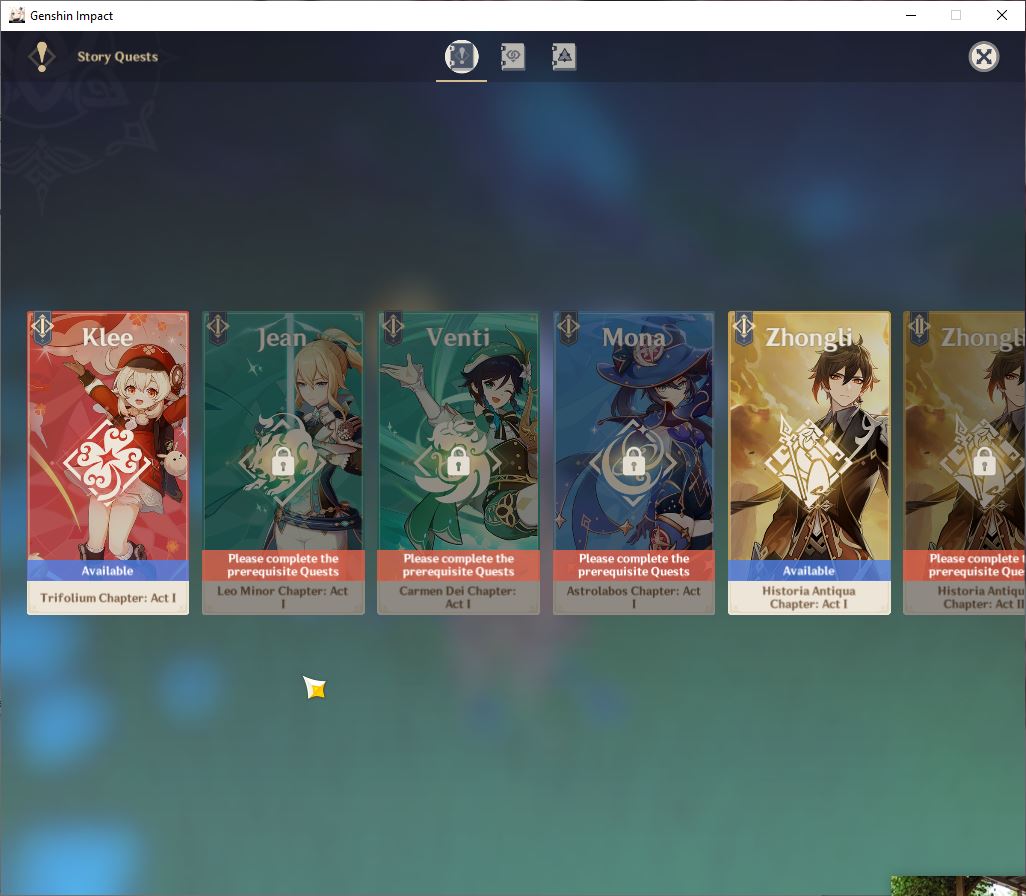Select the Story Quests book tab icon
1026x896 pixels.
[461, 56]
